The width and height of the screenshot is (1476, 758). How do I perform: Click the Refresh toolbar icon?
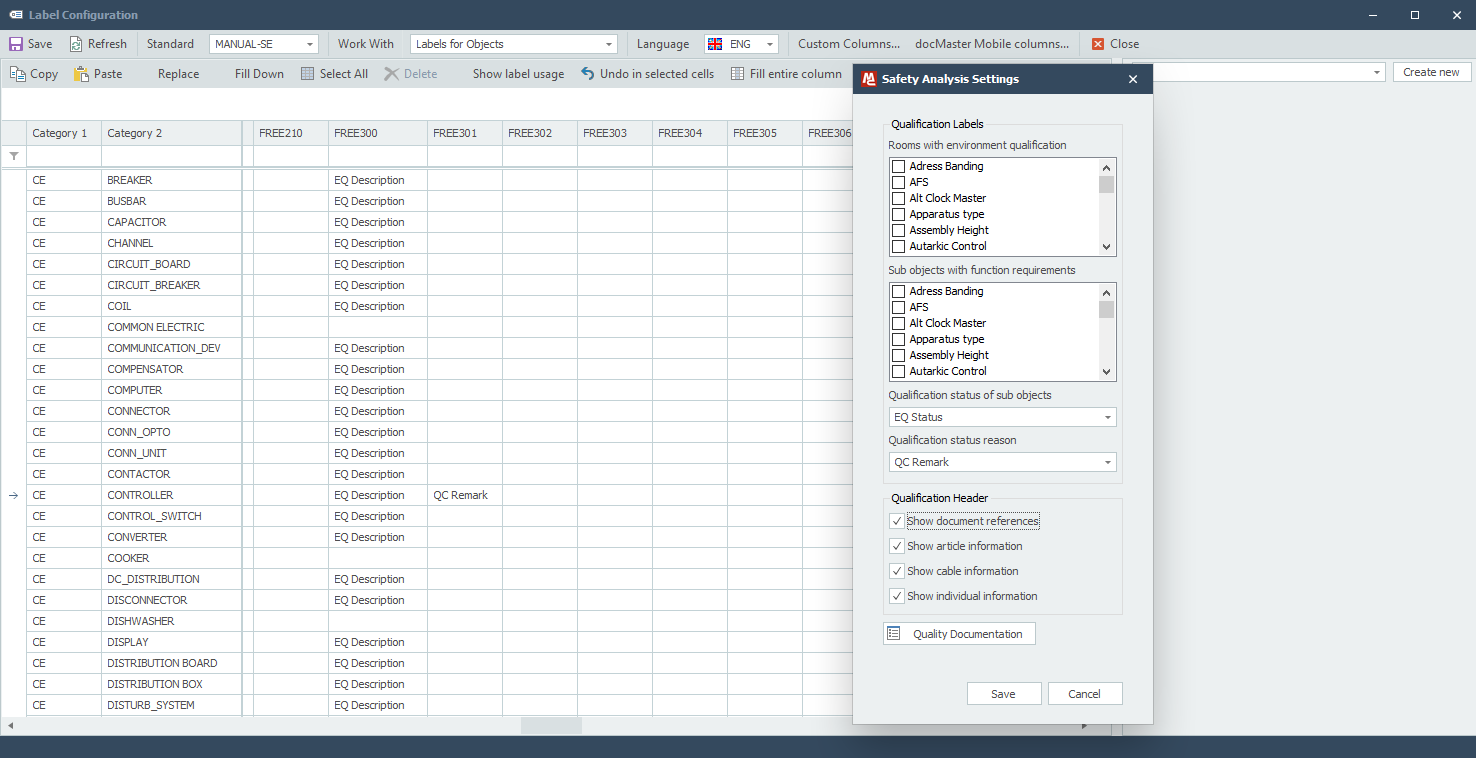coord(75,44)
